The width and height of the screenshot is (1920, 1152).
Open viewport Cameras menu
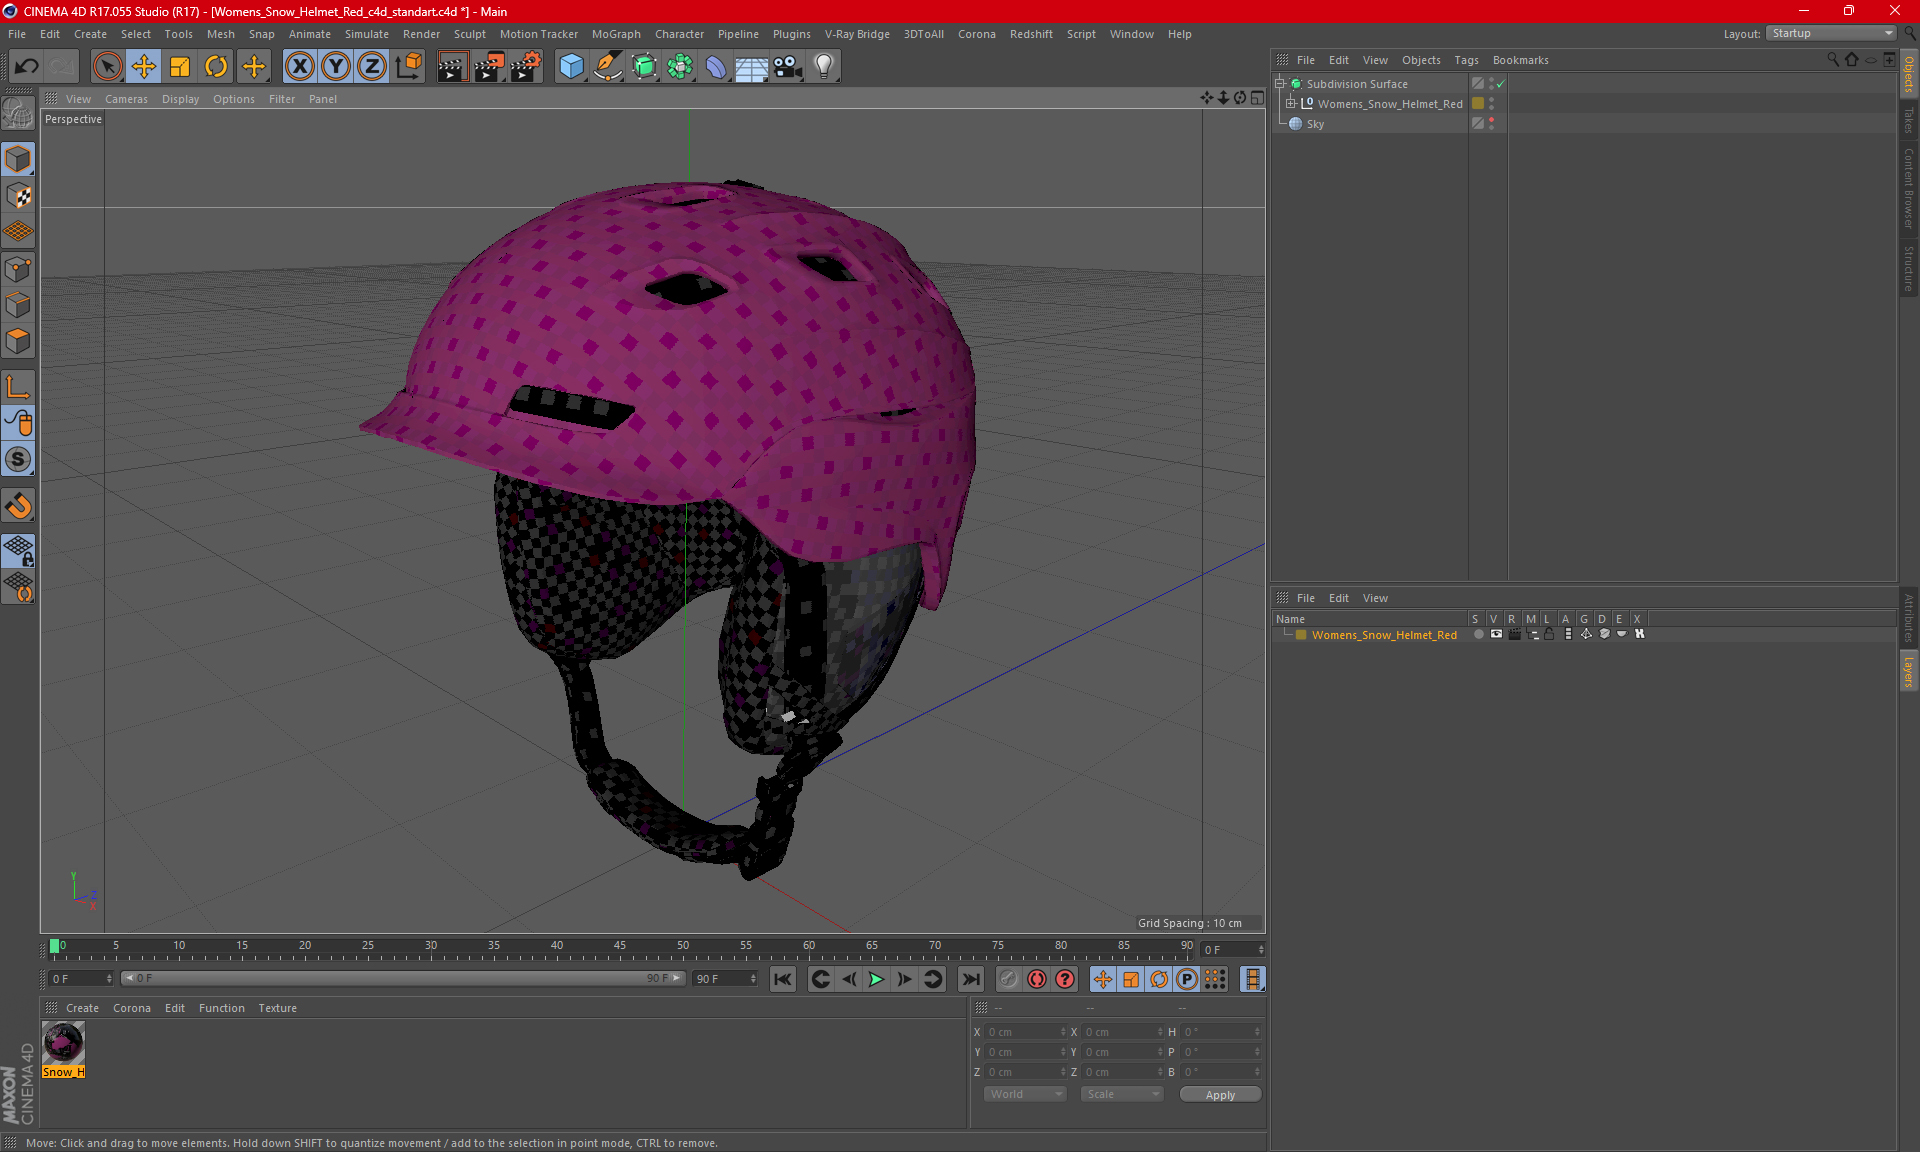tap(126, 99)
